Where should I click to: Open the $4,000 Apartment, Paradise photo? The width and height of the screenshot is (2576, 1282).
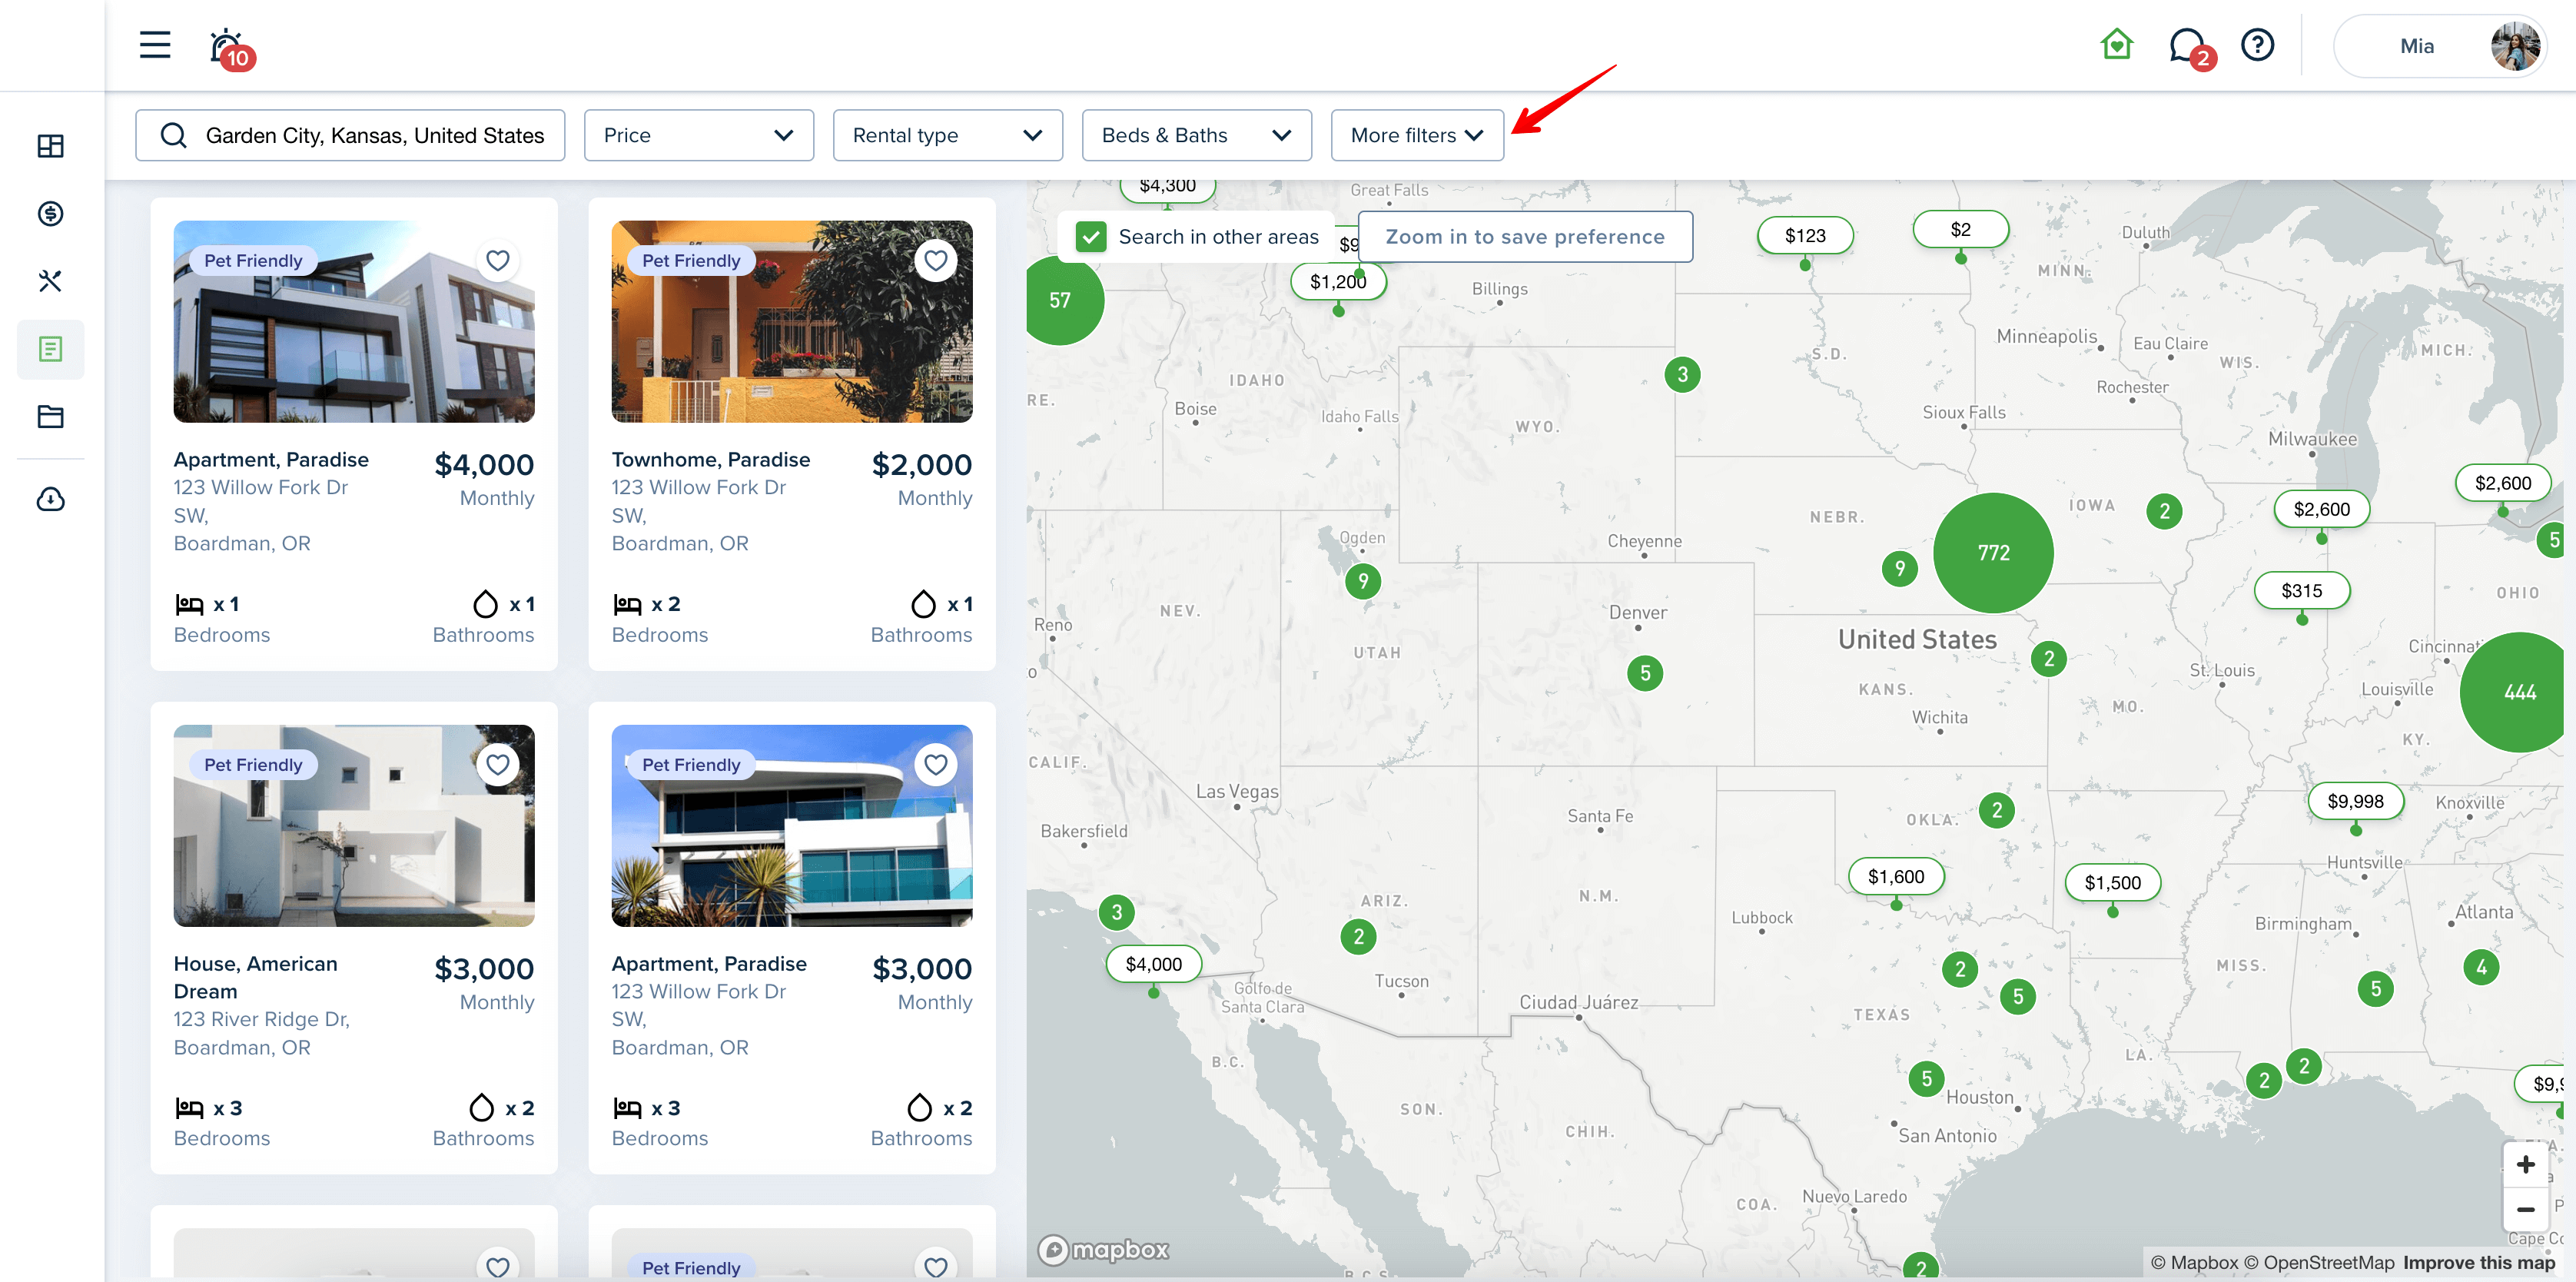coord(354,322)
